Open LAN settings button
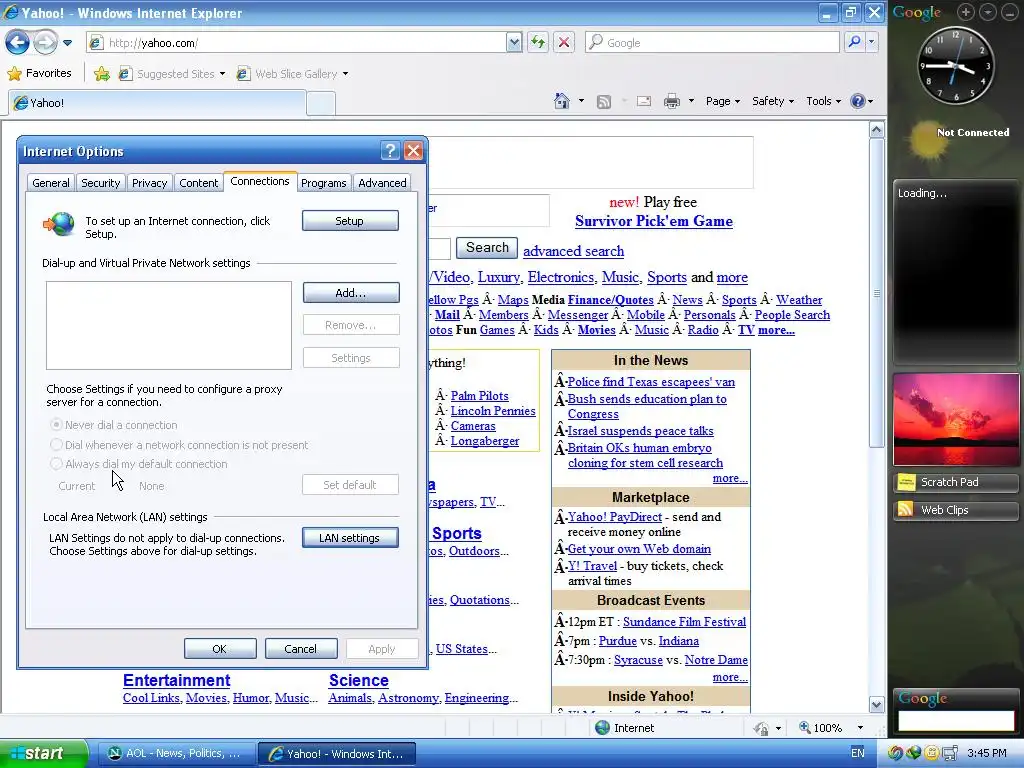Image resolution: width=1024 pixels, height=768 pixels. tap(350, 537)
